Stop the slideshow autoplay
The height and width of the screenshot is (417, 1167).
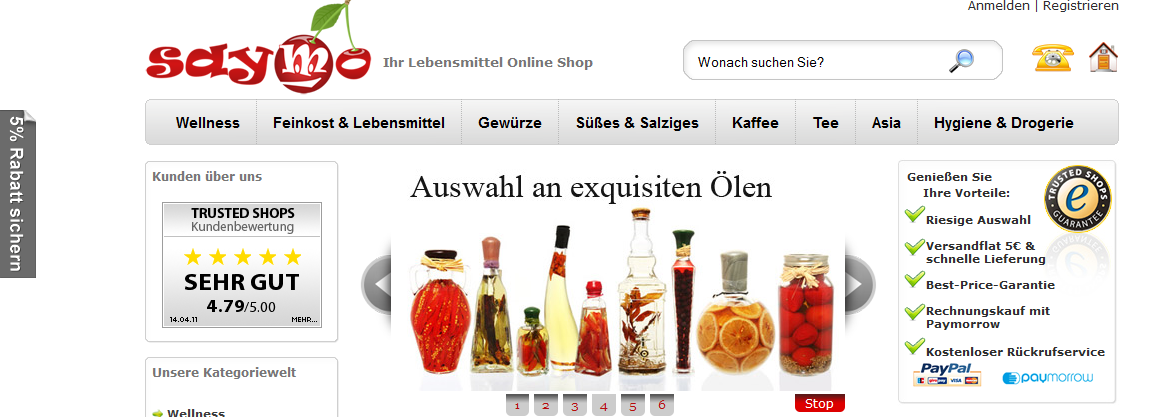(819, 404)
